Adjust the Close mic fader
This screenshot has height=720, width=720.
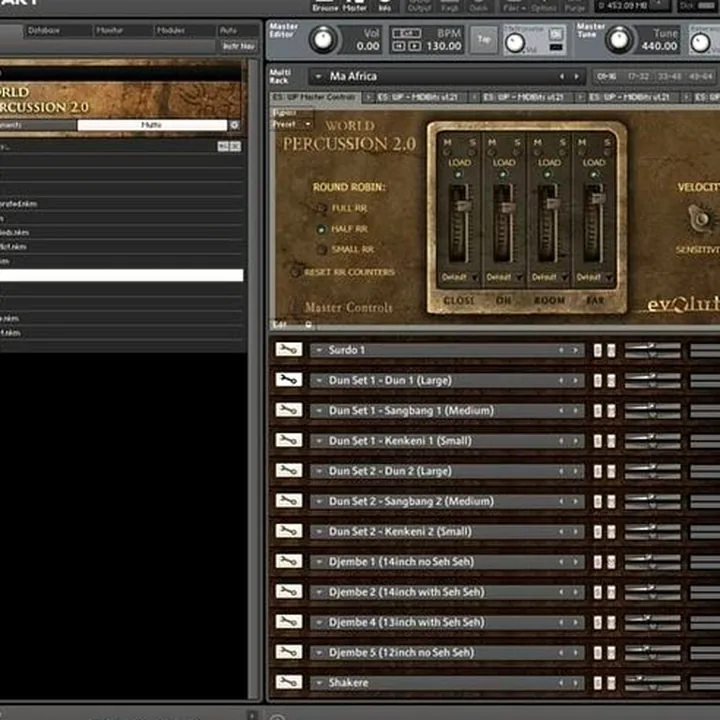tap(461, 205)
